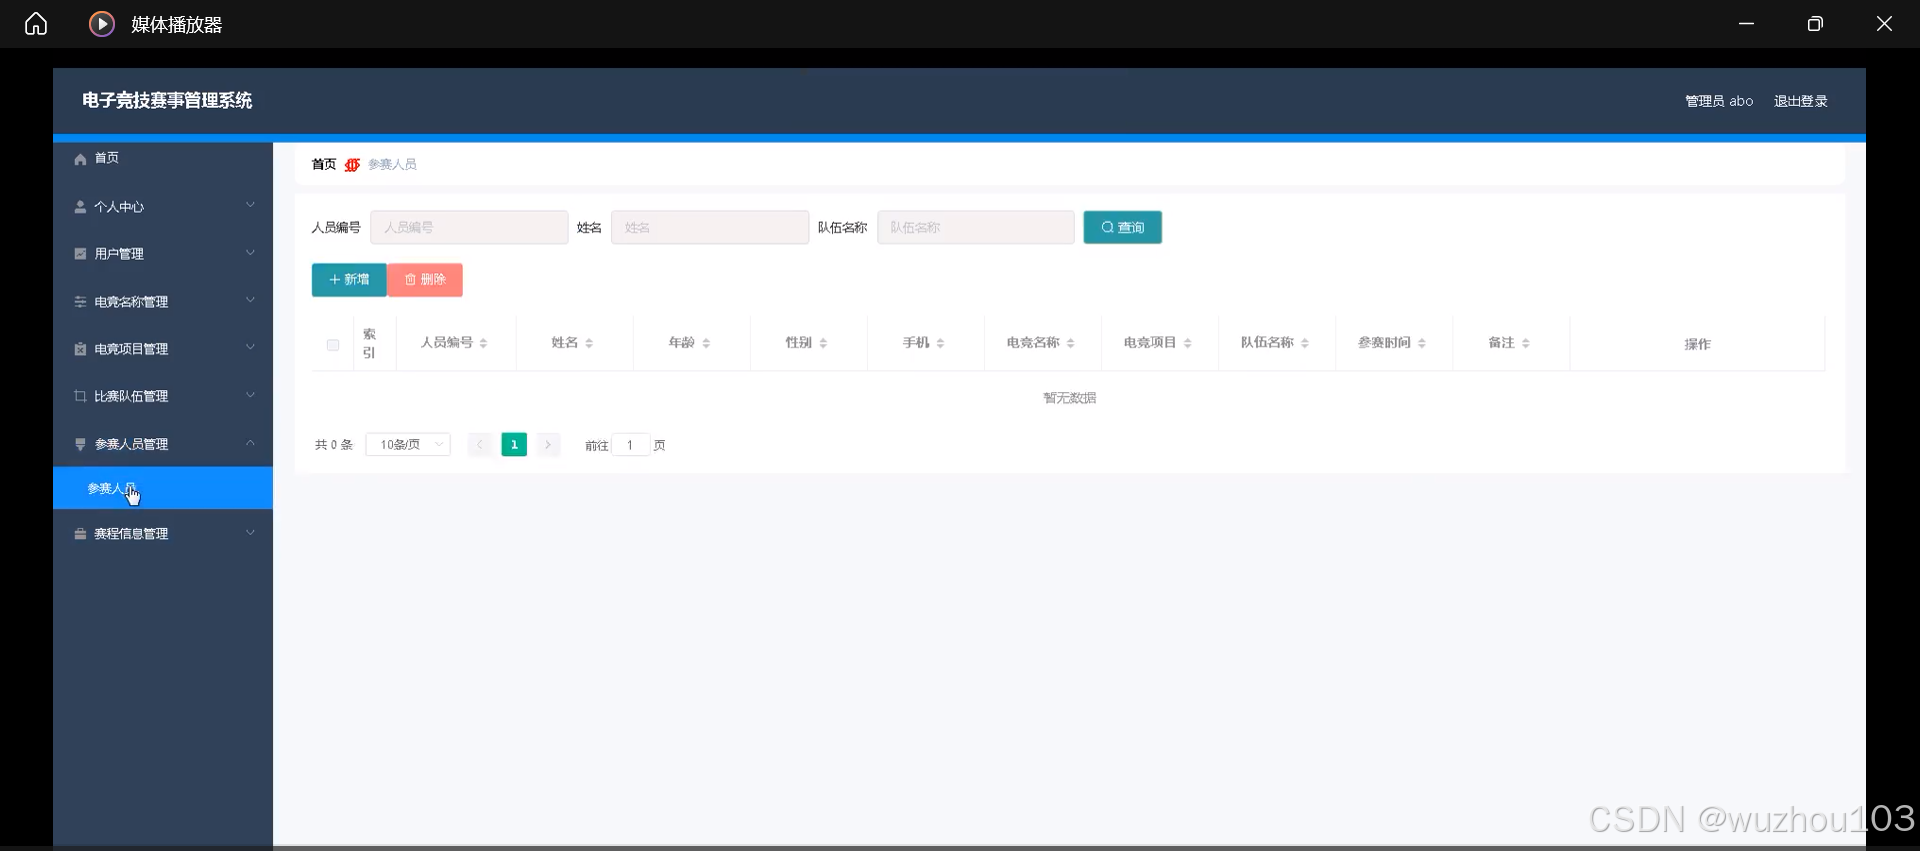The height and width of the screenshot is (851, 1920).
Task: Click next page arrow in pagination
Action: point(548,445)
